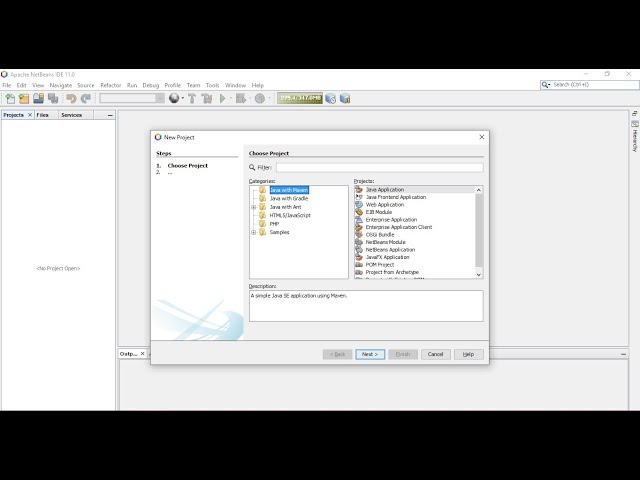
Task: Click the NetBeans Module puzzle icon
Action: (359, 242)
